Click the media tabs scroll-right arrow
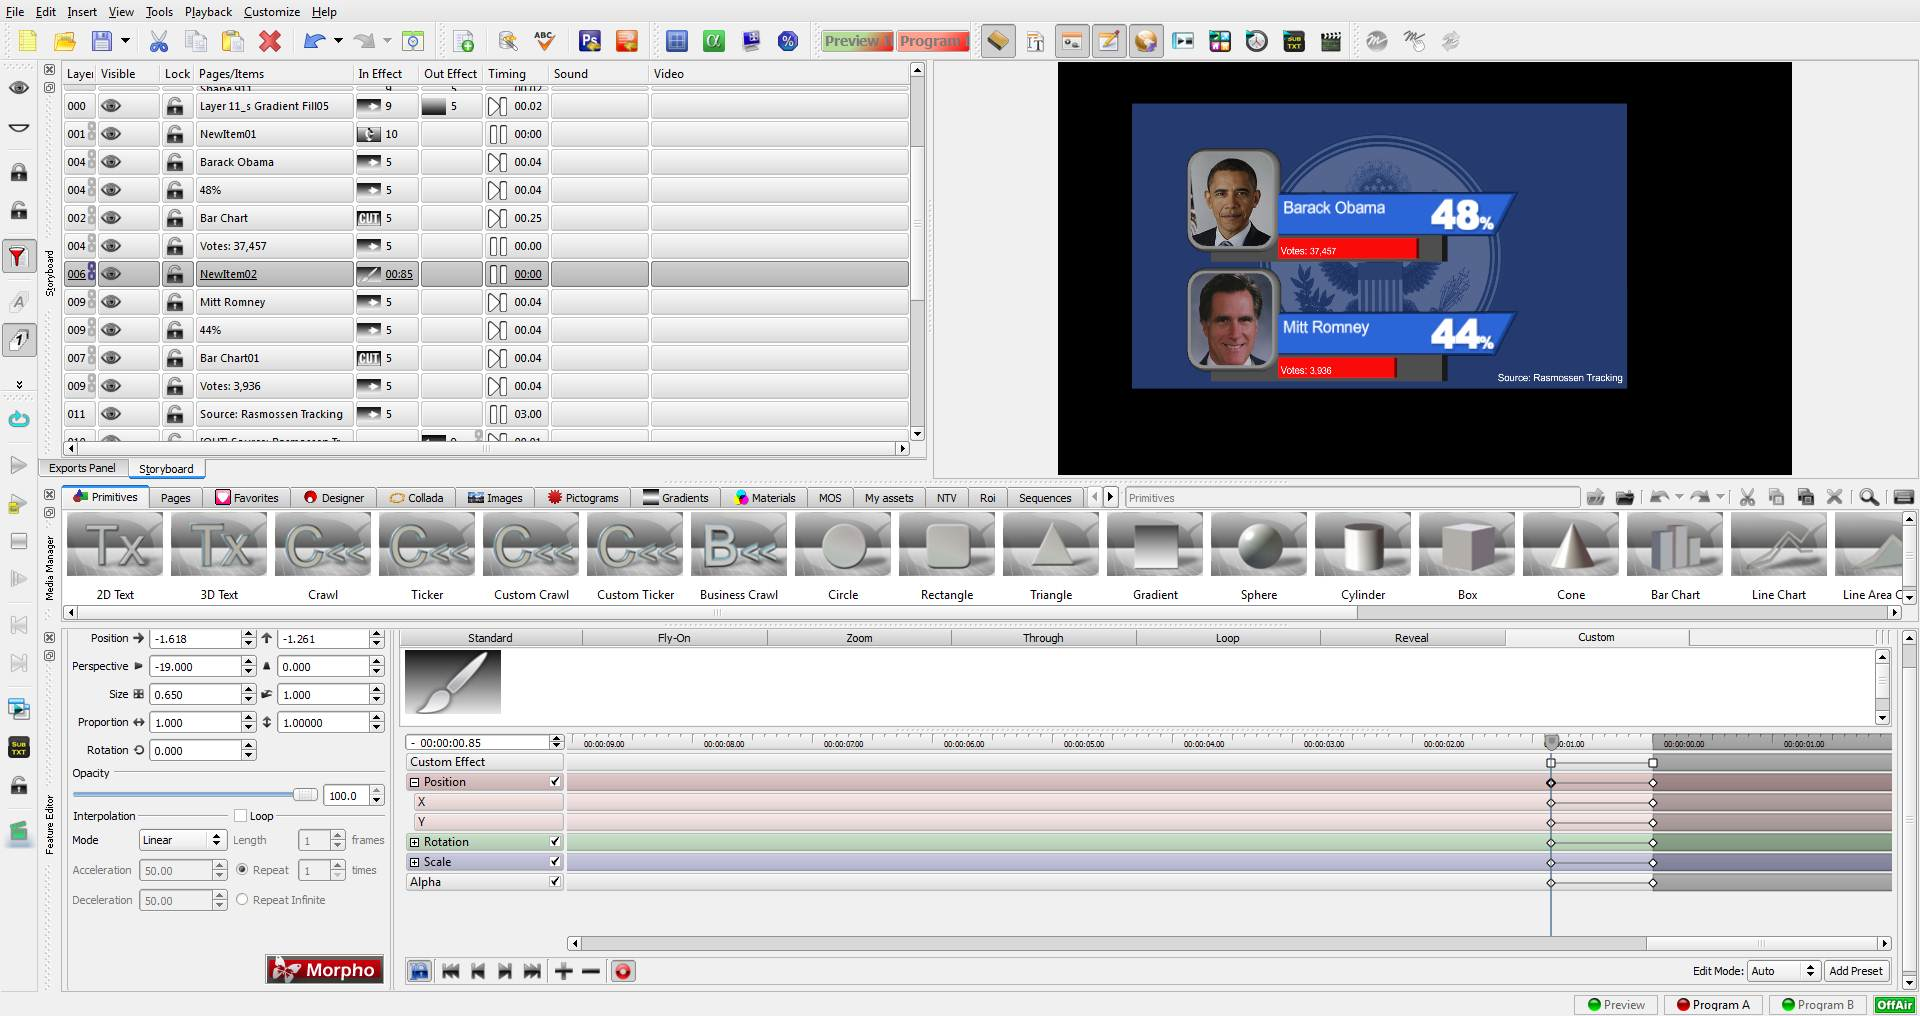 coord(1110,497)
